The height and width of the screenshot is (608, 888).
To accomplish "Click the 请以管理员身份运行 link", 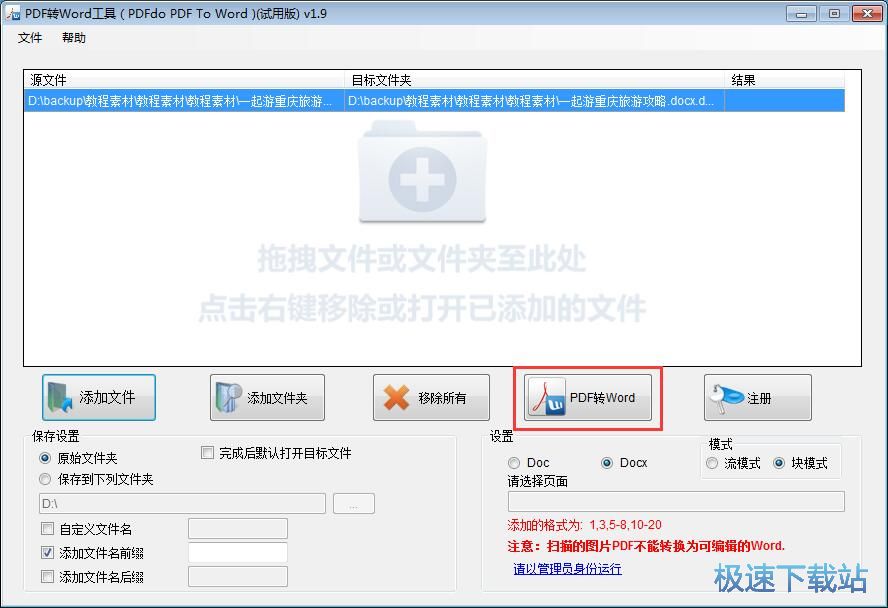I will point(567,568).
